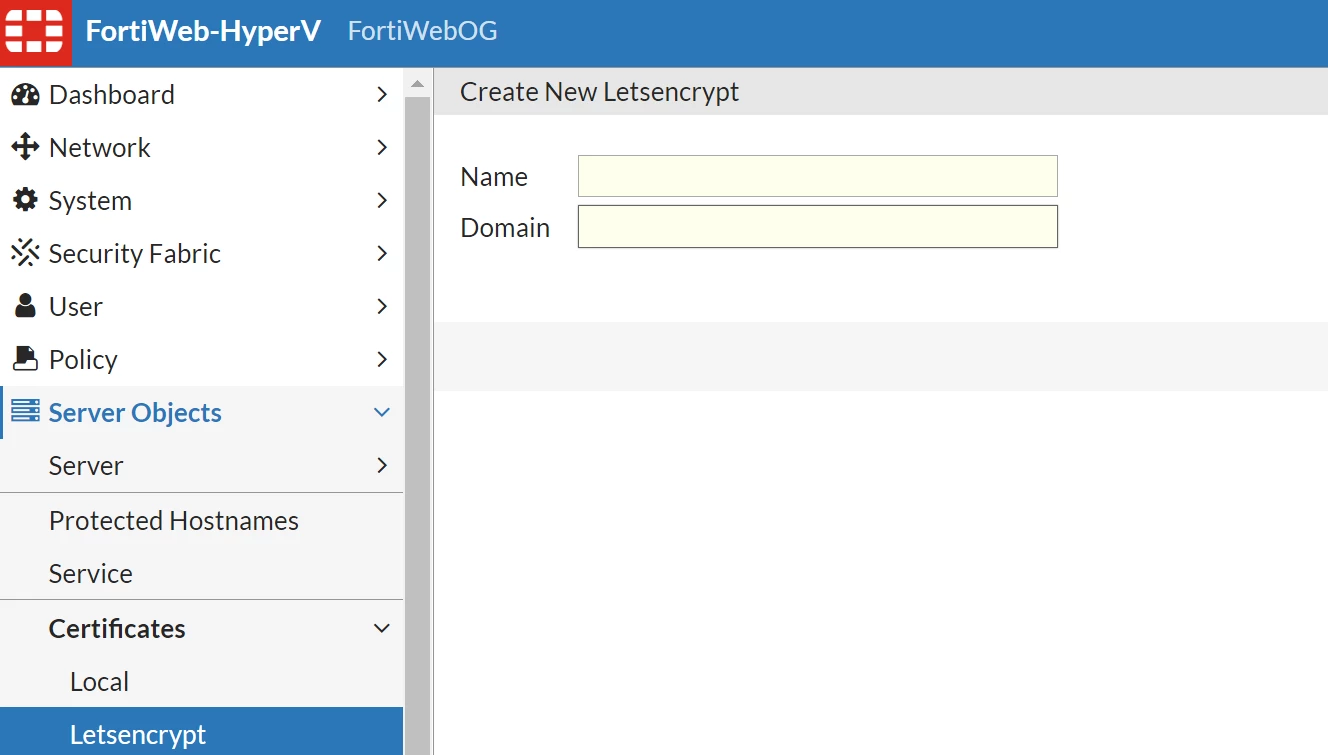1328x755 pixels.
Task: Open the Server submenu item
Action: click(201, 466)
